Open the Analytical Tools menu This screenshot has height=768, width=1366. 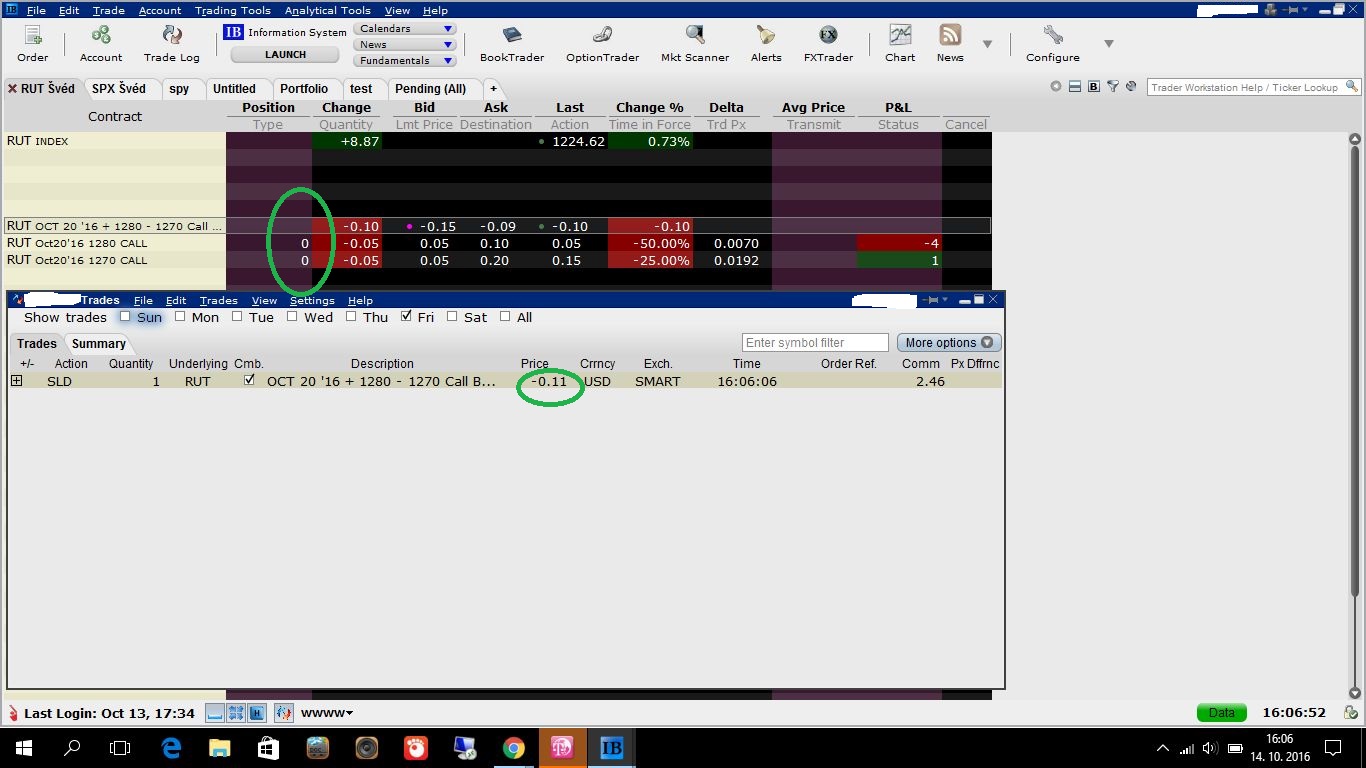point(327,10)
